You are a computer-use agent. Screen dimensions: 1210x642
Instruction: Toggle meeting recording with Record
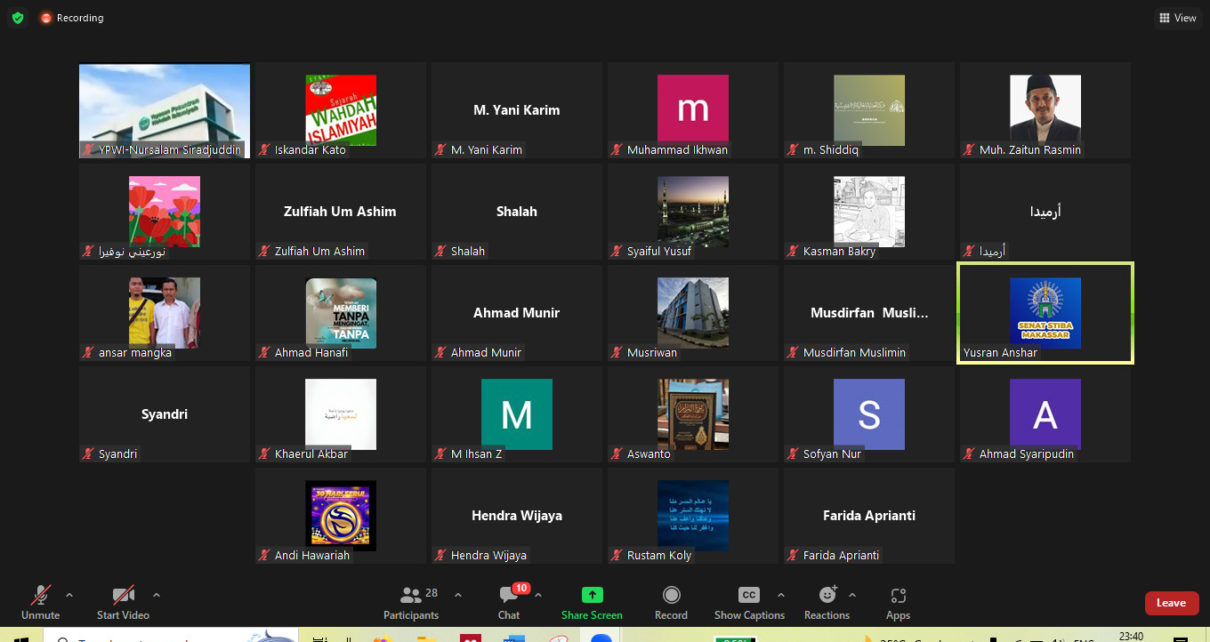click(671, 603)
